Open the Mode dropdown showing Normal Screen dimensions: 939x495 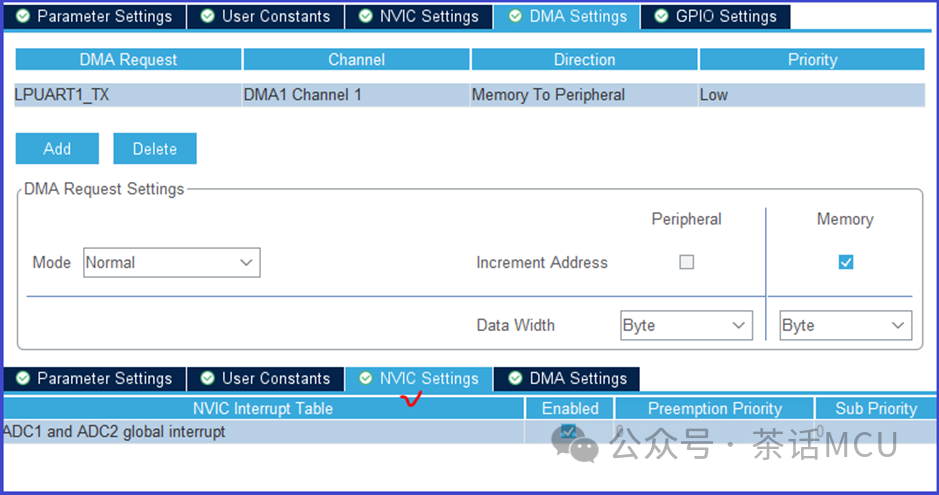(172, 263)
